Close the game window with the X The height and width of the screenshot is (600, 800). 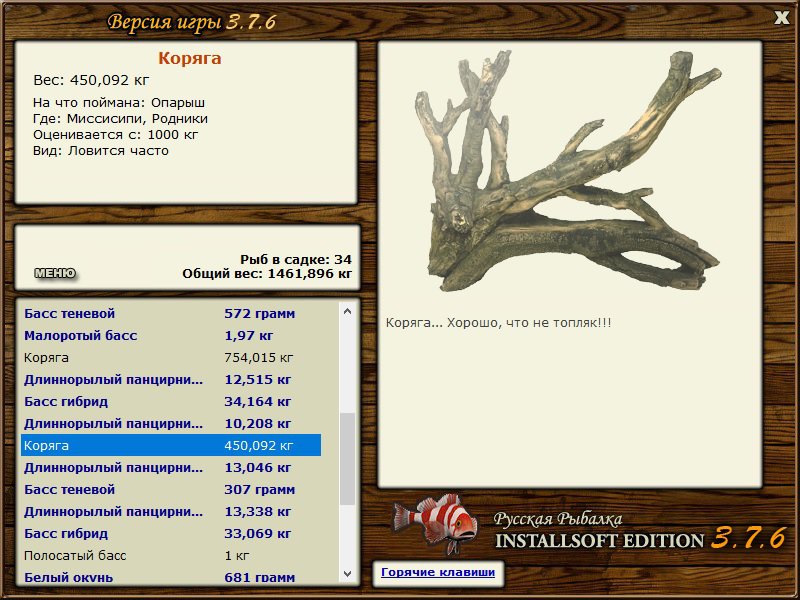pos(781,18)
